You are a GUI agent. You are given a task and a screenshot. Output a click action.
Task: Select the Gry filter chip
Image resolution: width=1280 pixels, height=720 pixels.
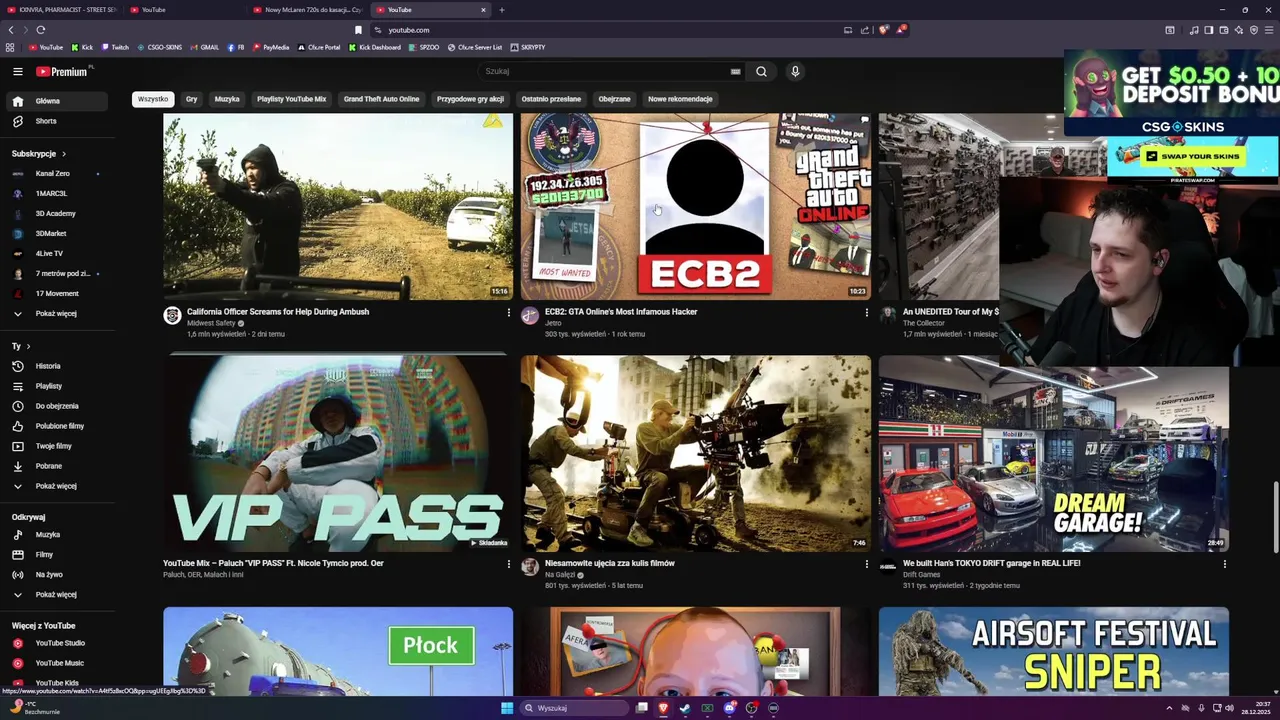(191, 99)
